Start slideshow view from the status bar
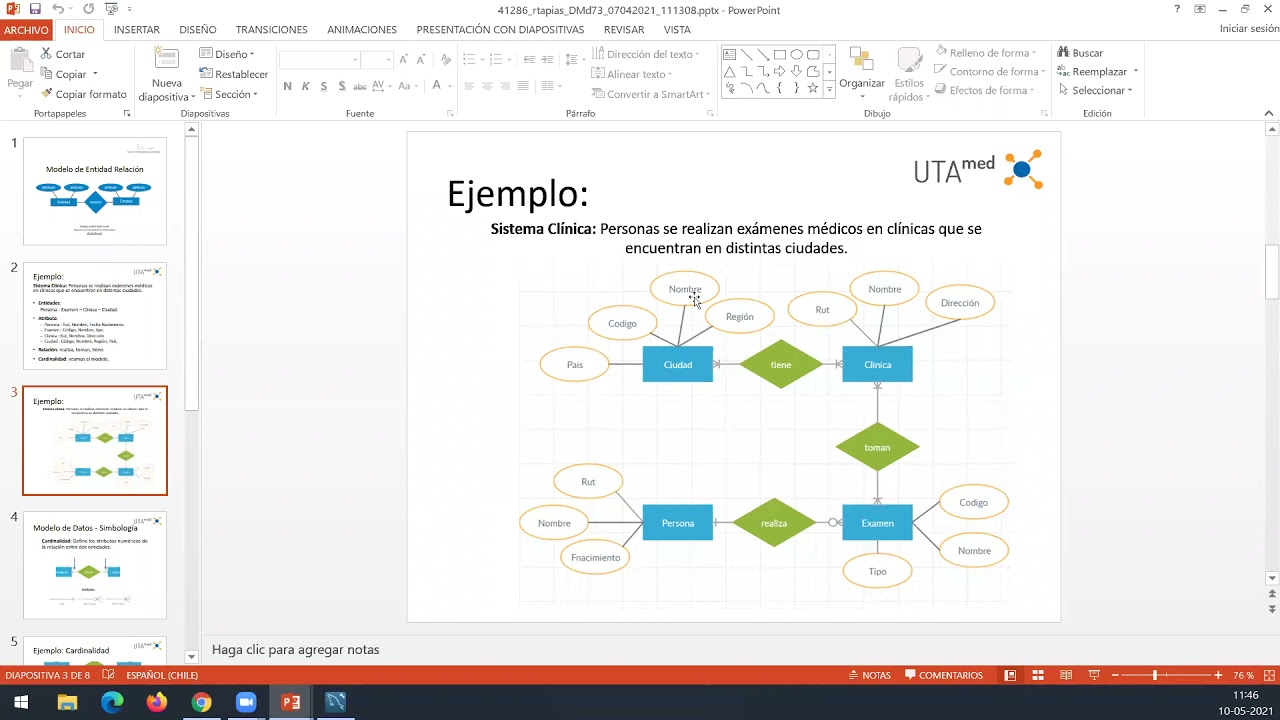 (1094, 675)
